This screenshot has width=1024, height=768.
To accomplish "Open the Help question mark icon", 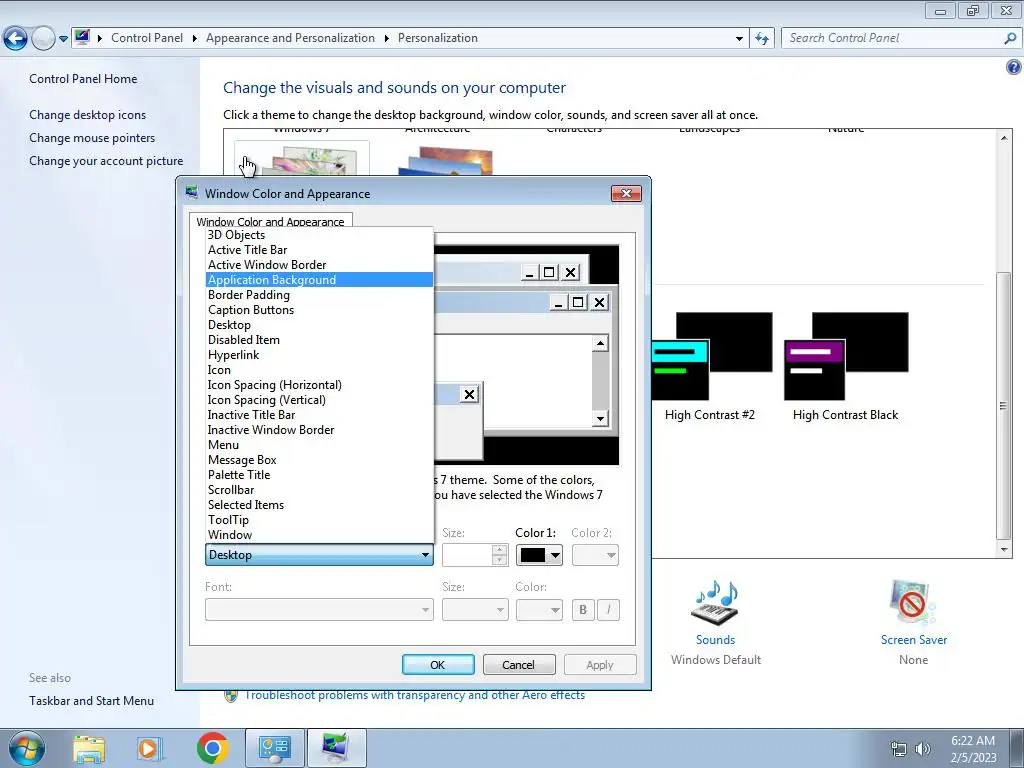I will click(1013, 67).
